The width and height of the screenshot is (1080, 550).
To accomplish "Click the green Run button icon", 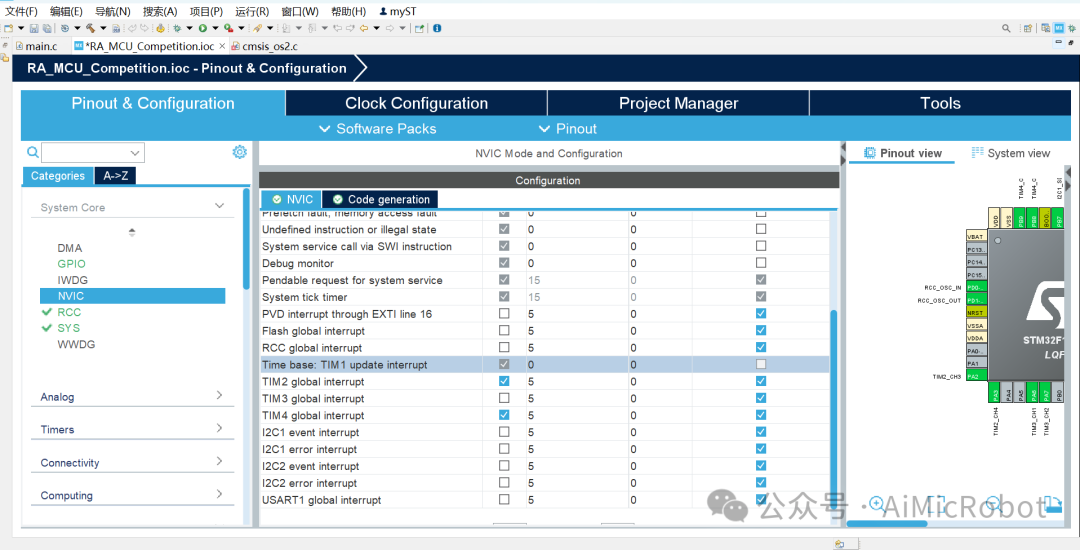I will [203, 28].
